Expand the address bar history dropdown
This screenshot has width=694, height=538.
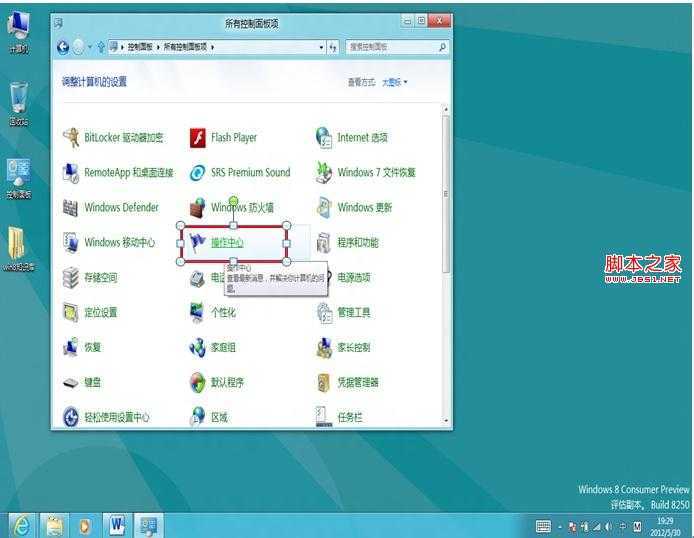(321, 47)
